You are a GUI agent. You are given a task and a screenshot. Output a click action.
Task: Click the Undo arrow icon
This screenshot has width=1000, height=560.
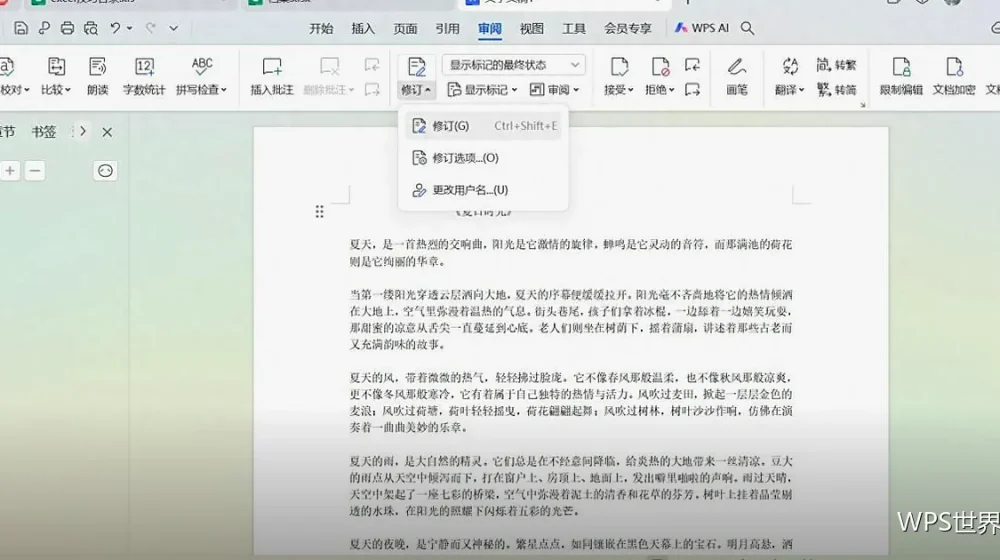click(x=115, y=28)
